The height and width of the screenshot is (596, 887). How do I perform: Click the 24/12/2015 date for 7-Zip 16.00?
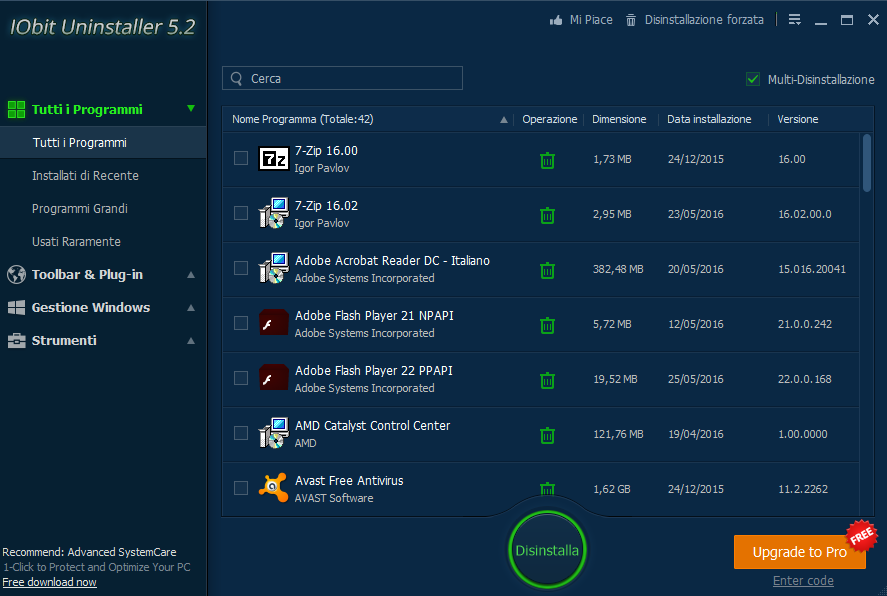696,159
